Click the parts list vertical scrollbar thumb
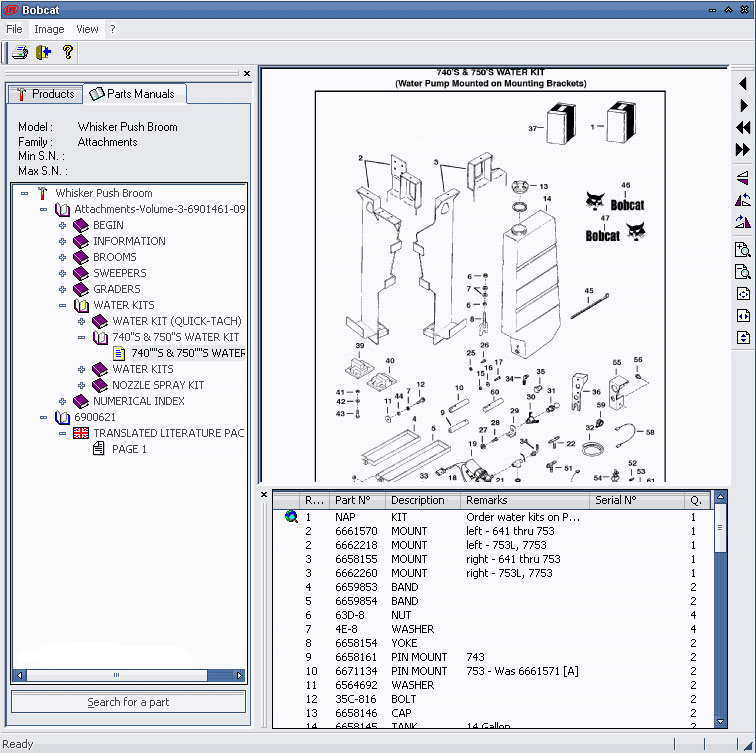Image resolution: width=756 pixels, height=753 pixels. (x=720, y=527)
